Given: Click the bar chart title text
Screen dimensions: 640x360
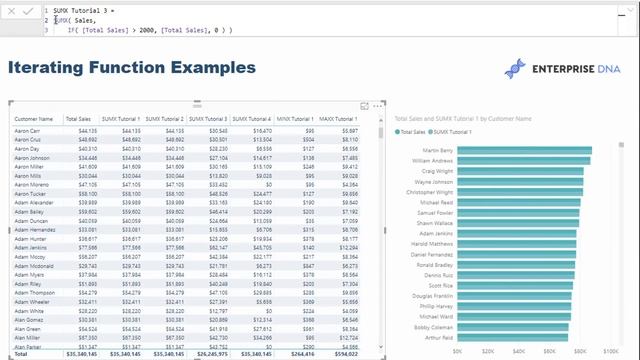Looking at the screenshot, I should coord(463,119).
